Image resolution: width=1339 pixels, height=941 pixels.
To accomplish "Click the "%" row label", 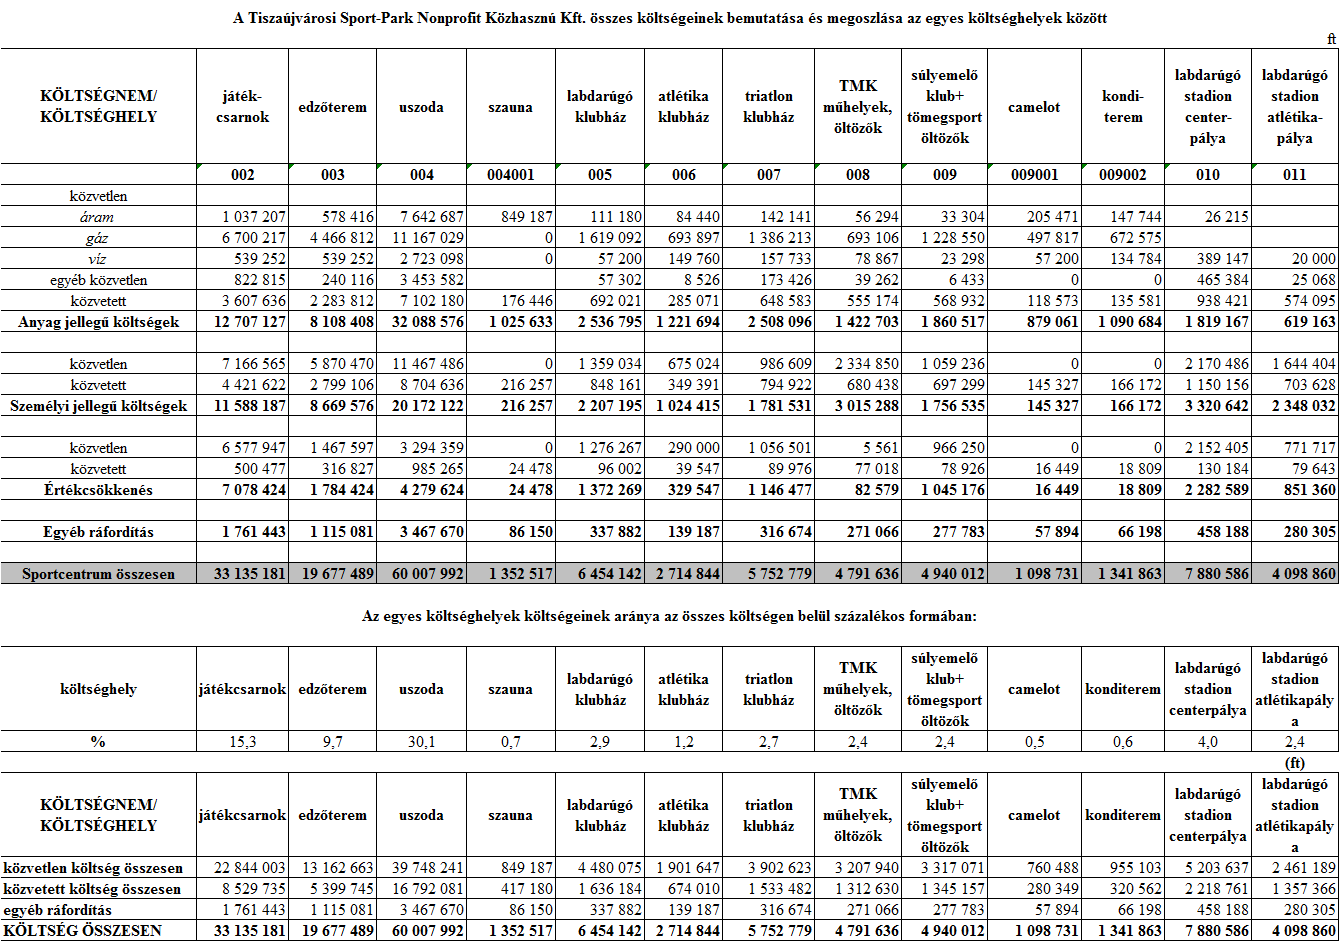I will pyautogui.click(x=98, y=741).
